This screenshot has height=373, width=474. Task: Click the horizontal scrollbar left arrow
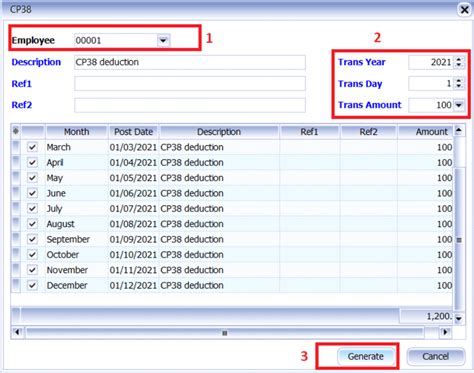point(17,332)
